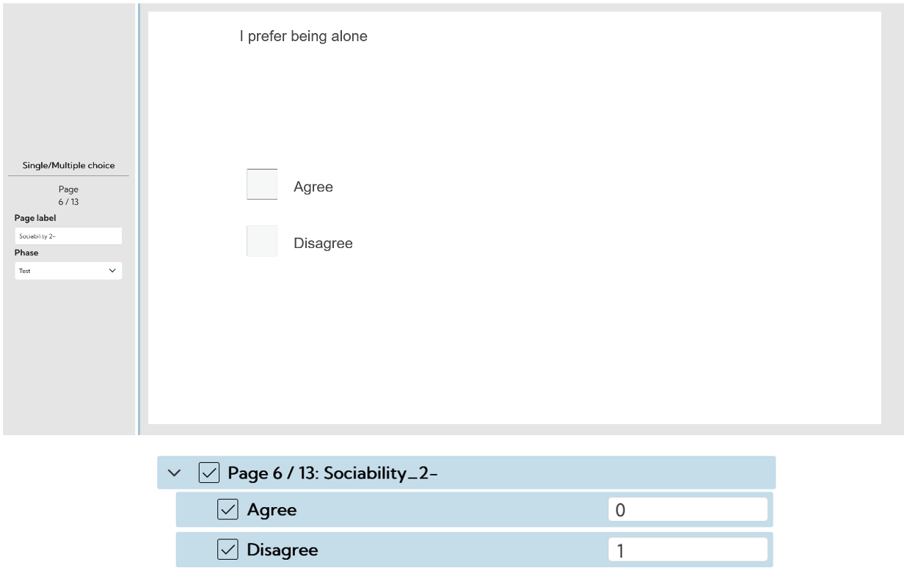Click the 'Phase' label in the sidebar
The width and height of the screenshot is (907, 571).
(27, 253)
